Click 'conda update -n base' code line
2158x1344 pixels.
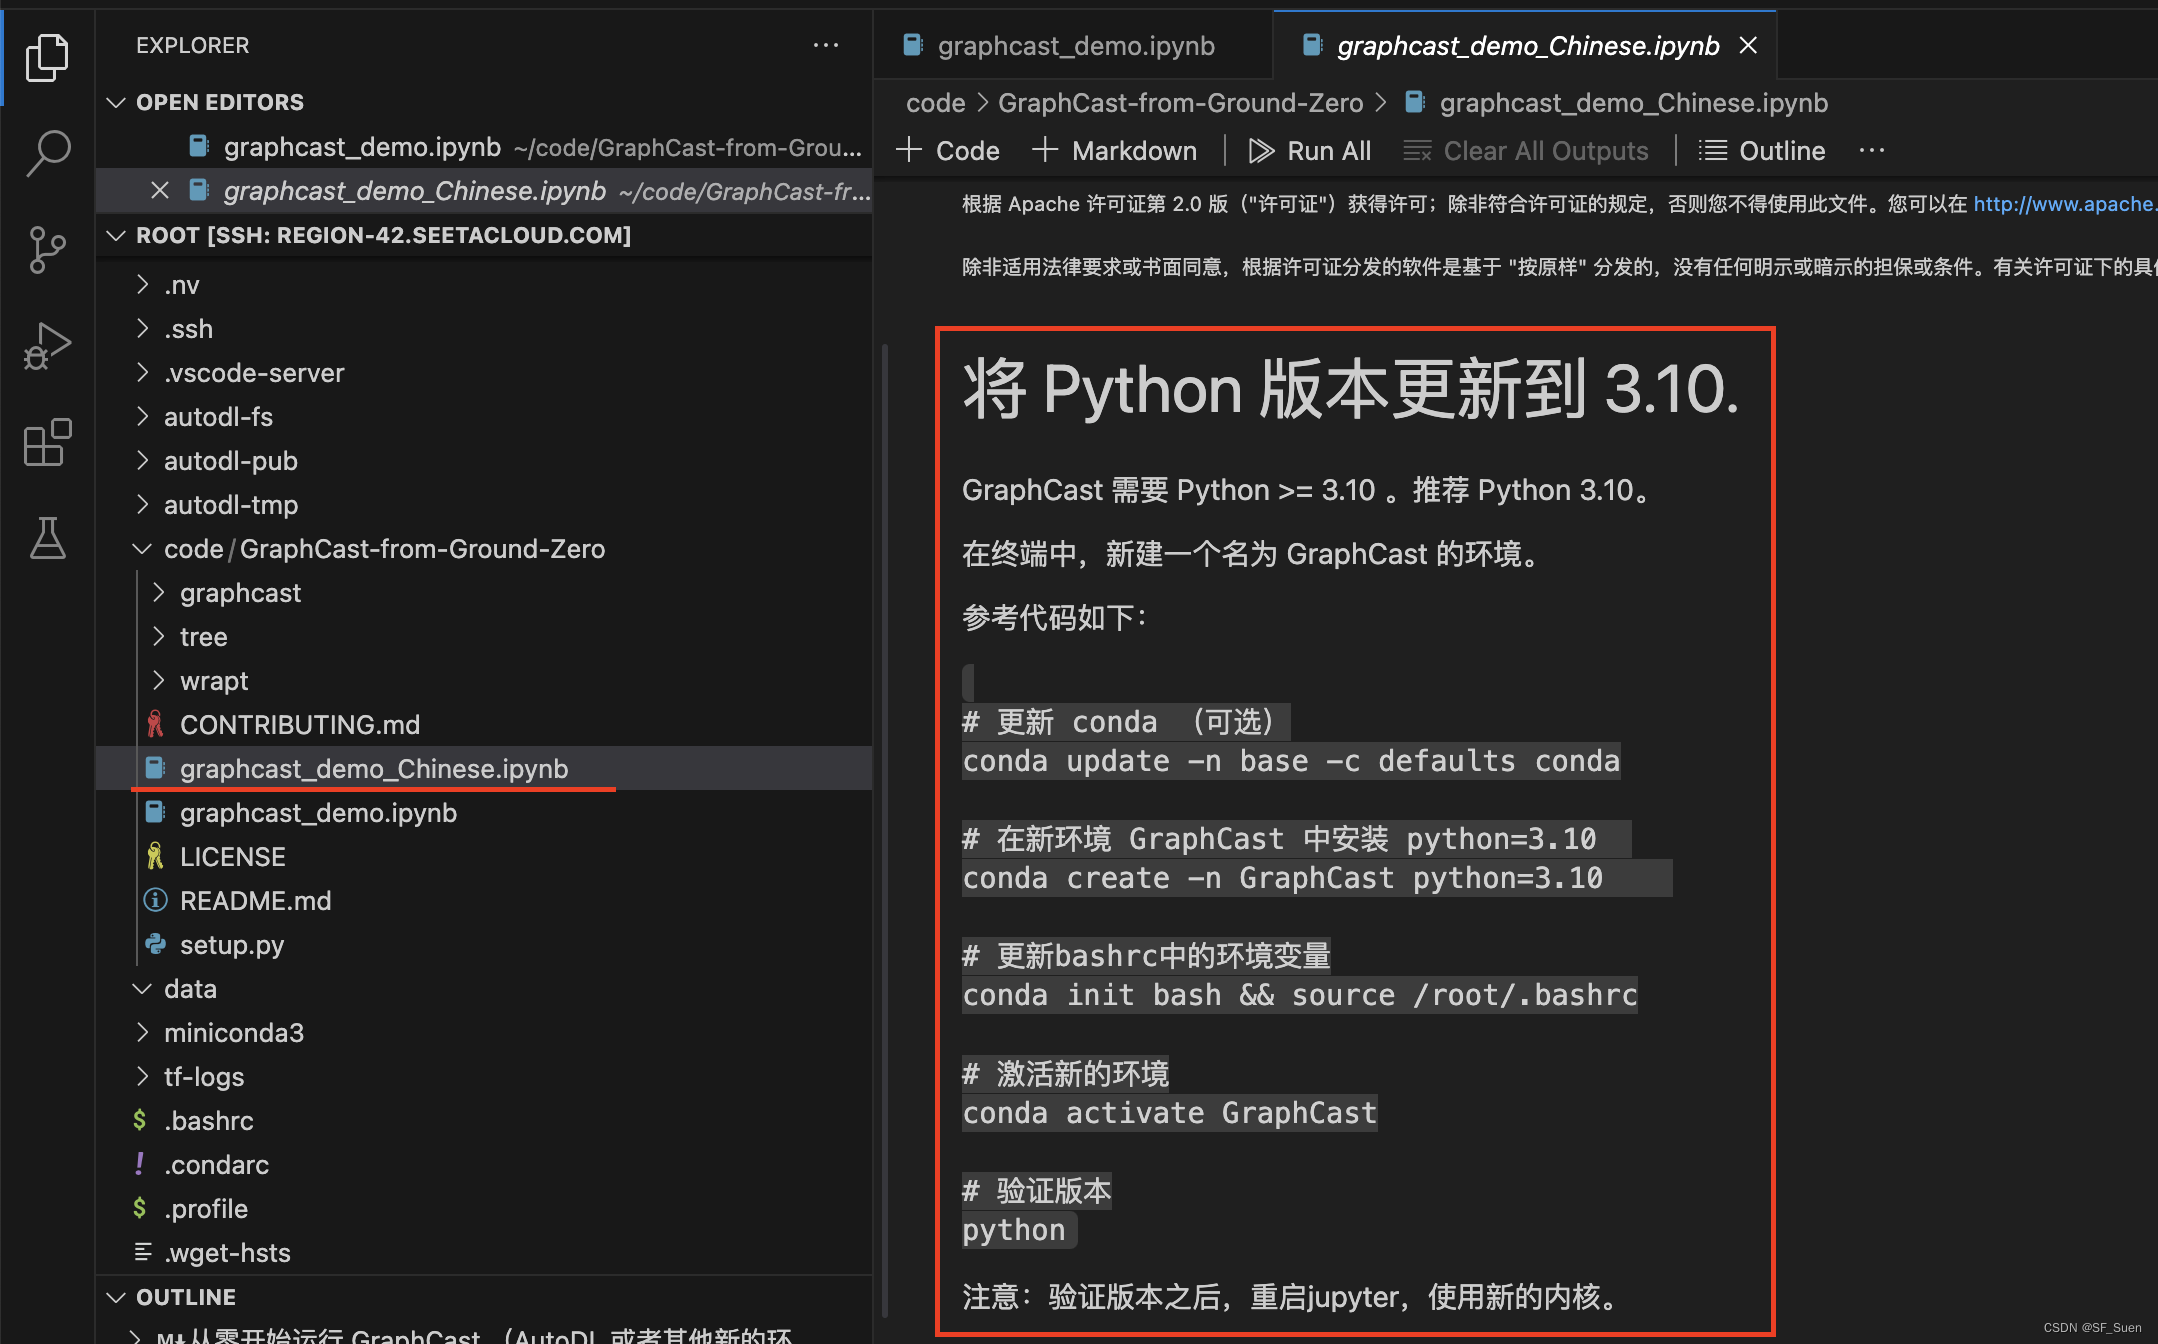pos(1291,761)
